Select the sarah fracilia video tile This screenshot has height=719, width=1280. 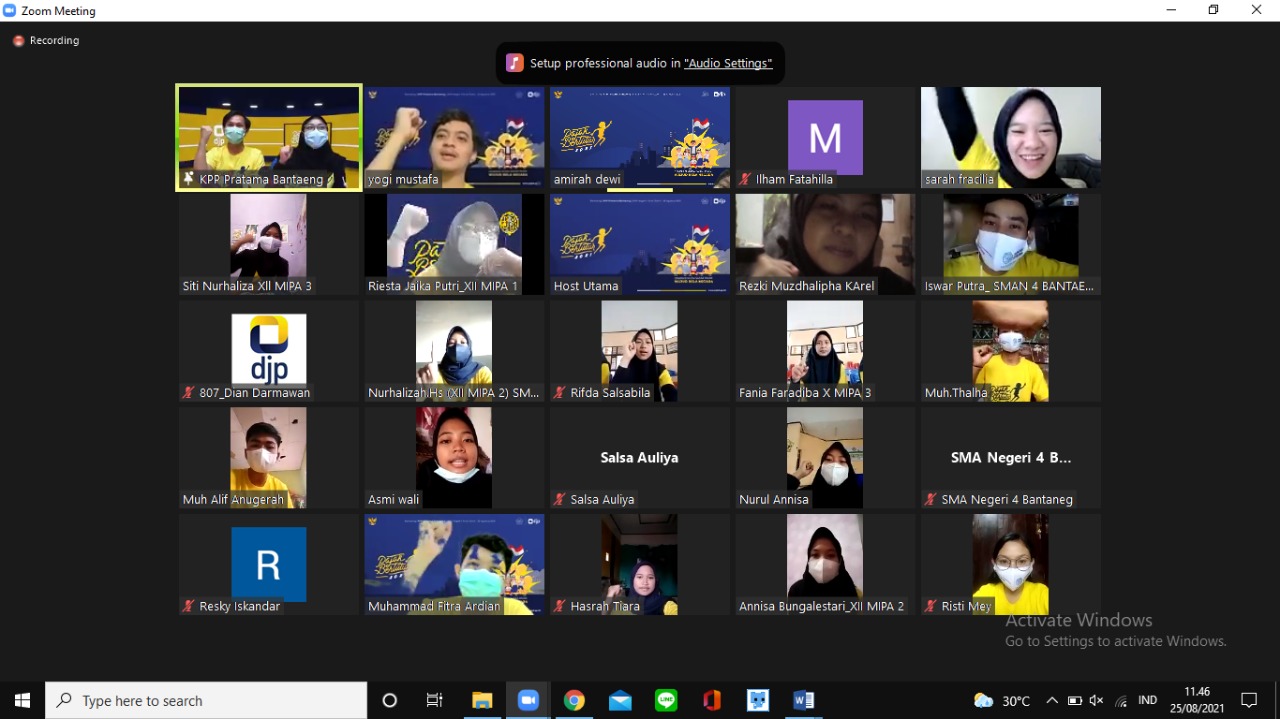click(1010, 137)
